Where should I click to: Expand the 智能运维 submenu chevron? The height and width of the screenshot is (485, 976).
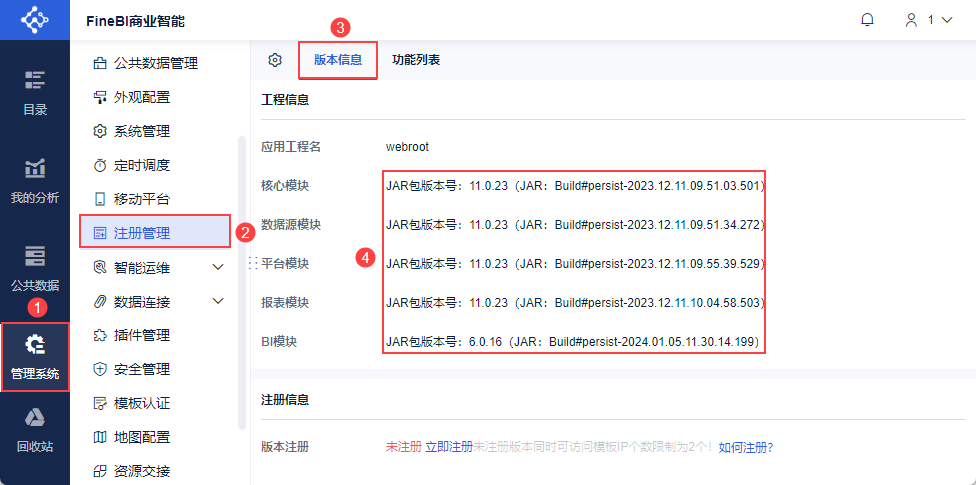(x=218, y=268)
